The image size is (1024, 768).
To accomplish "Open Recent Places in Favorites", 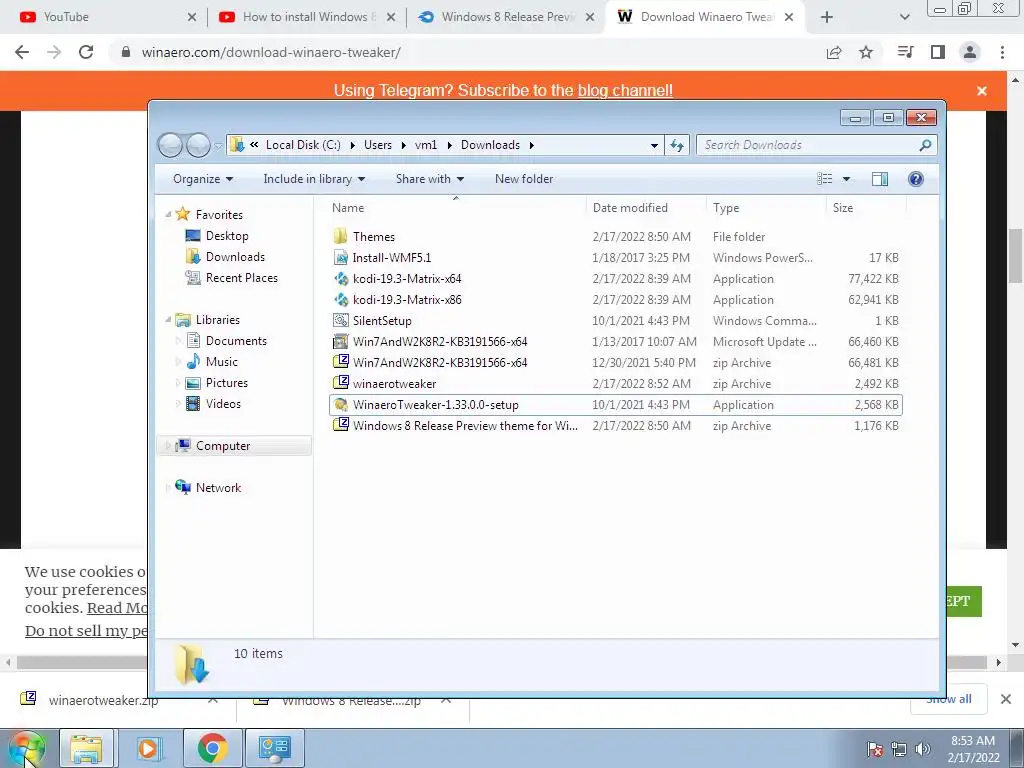I will [x=242, y=278].
